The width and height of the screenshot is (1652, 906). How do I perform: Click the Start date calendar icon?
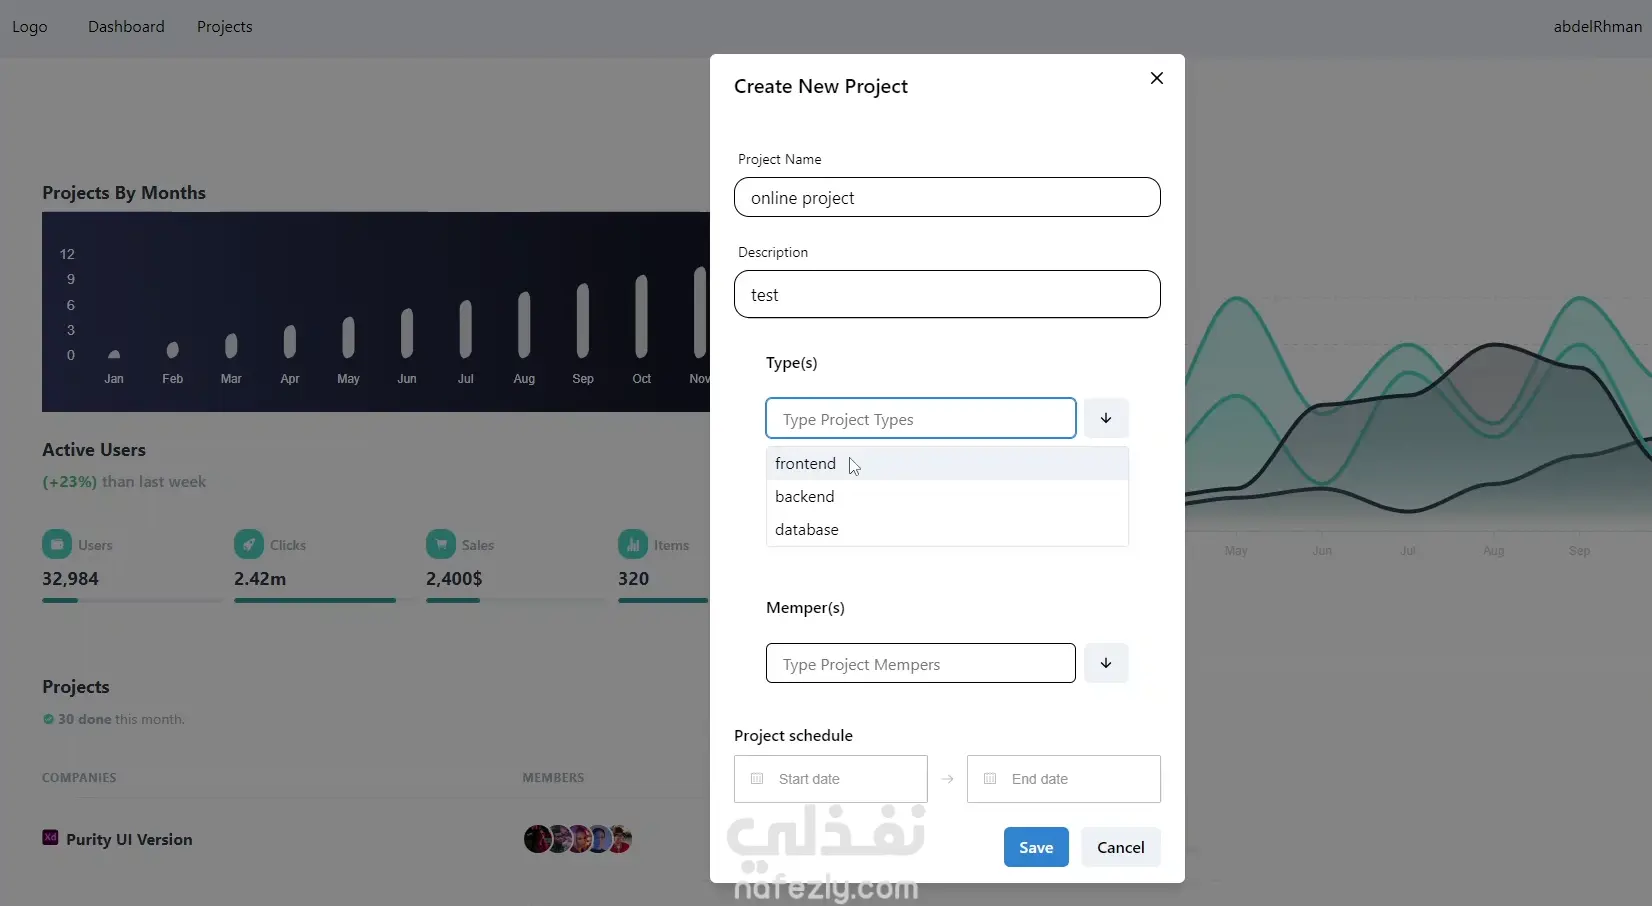757,779
